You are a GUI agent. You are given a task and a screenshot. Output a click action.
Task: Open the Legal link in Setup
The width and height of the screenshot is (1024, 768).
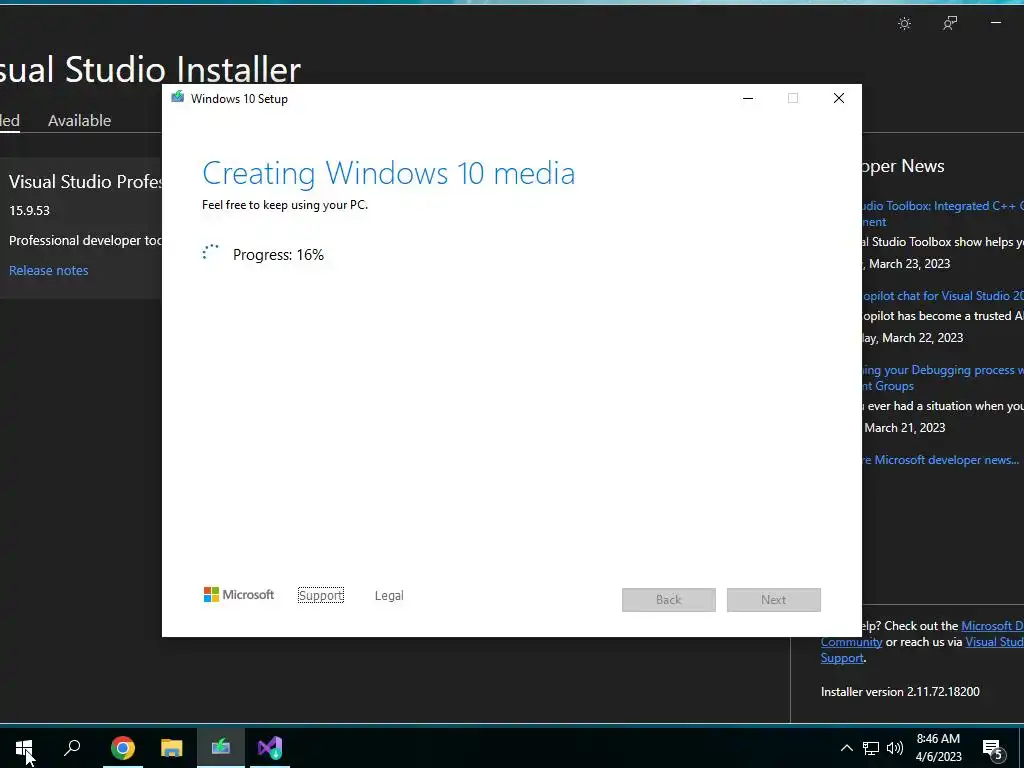tap(389, 596)
